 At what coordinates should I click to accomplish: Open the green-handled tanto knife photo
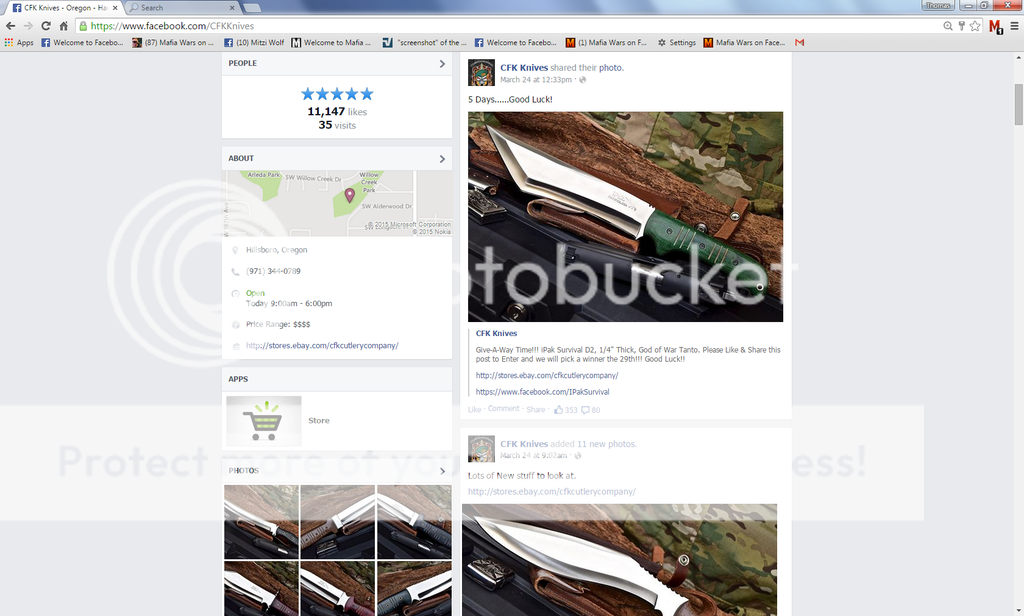625,216
